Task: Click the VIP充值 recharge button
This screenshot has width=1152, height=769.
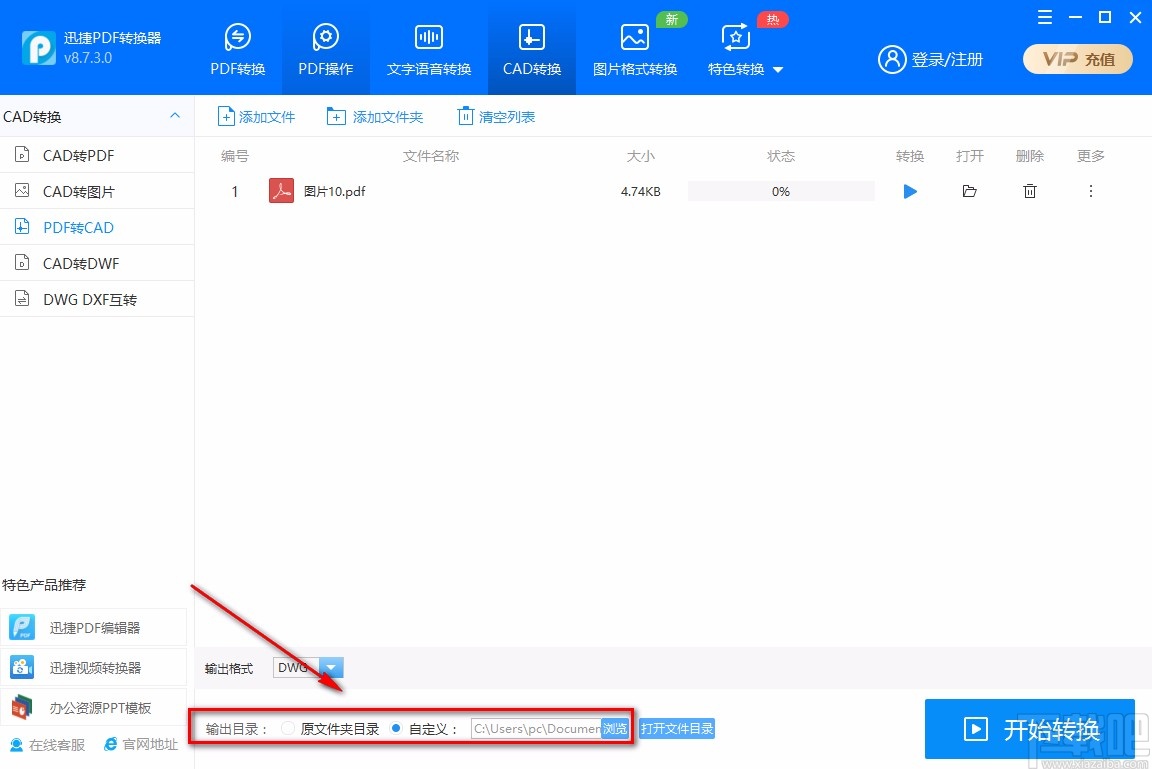Action: click(x=1077, y=59)
